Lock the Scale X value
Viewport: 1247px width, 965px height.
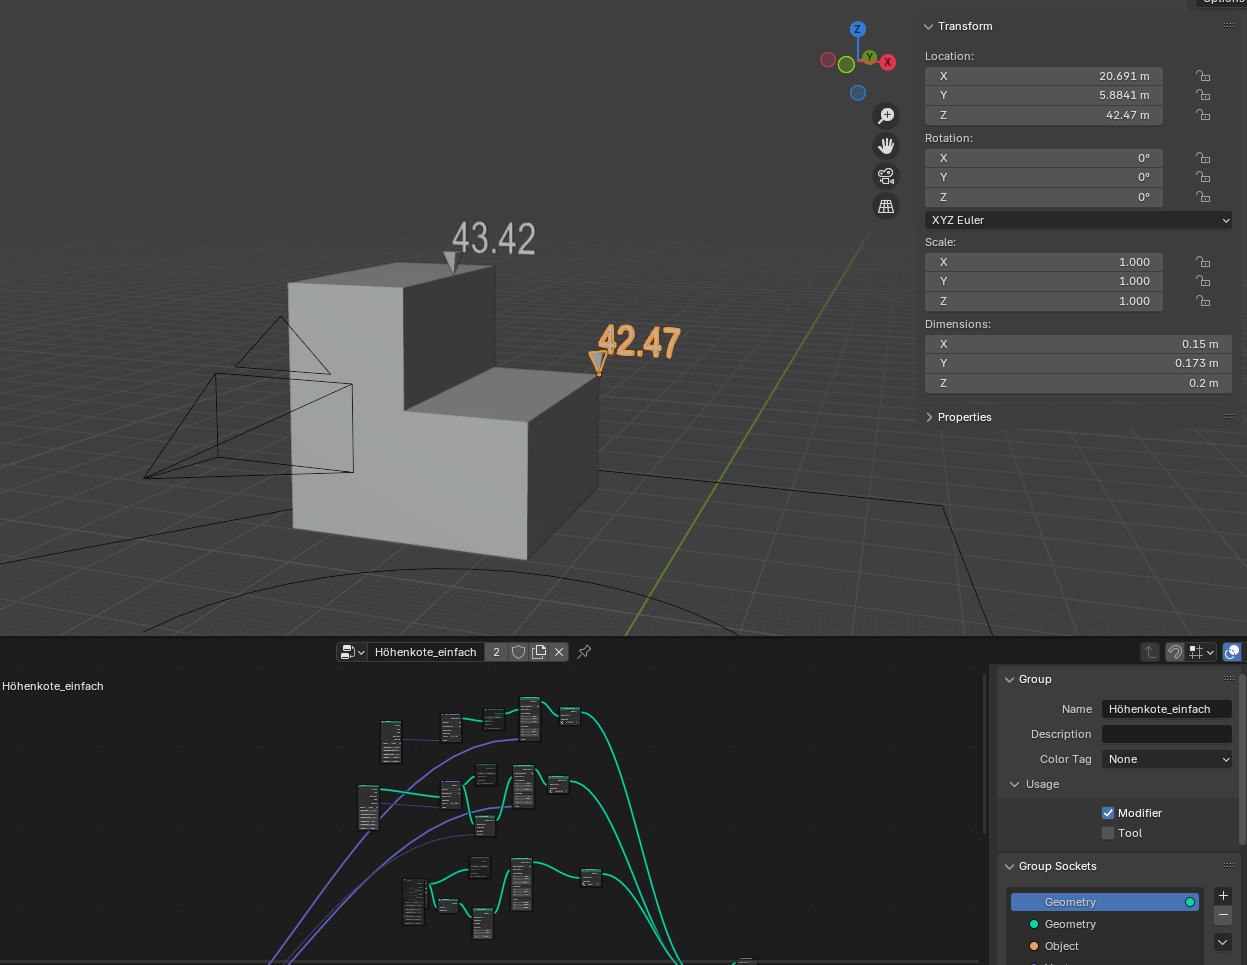tap(1203, 262)
